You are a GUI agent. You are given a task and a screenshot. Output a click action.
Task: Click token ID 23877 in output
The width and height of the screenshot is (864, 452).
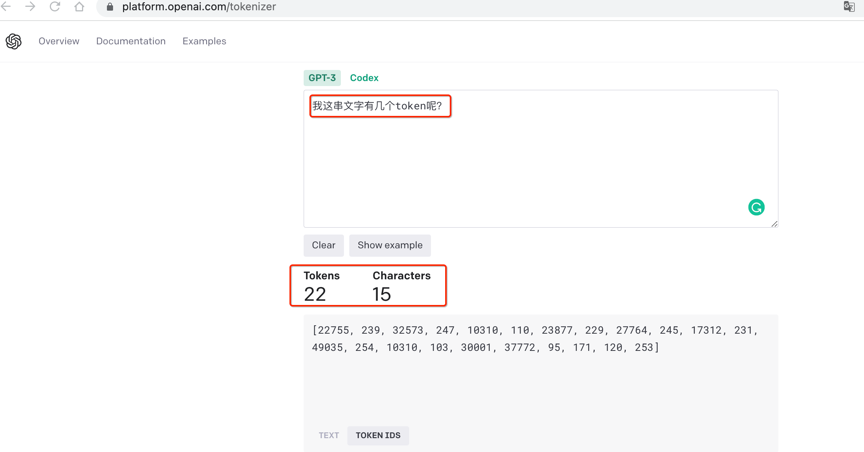[x=557, y=330]
